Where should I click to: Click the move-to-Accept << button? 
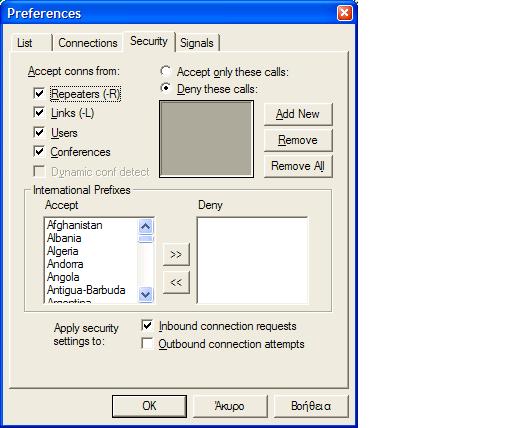coord(176,283)
